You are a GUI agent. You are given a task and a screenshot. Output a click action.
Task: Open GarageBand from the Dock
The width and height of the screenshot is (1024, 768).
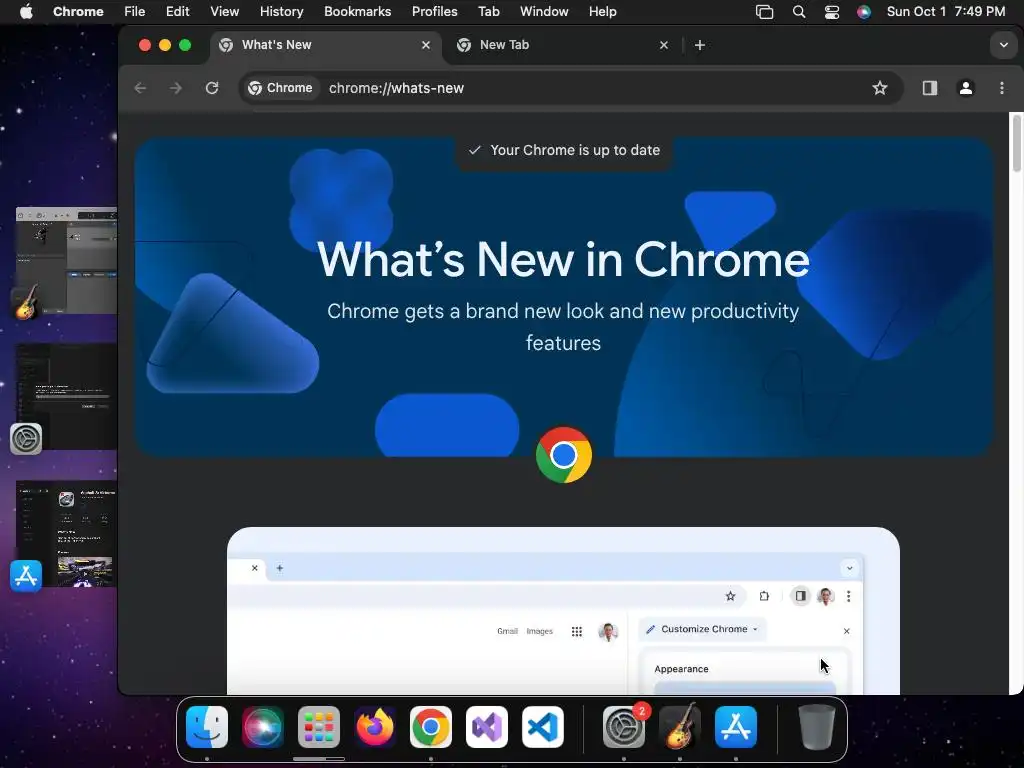[x=680, y=727]
